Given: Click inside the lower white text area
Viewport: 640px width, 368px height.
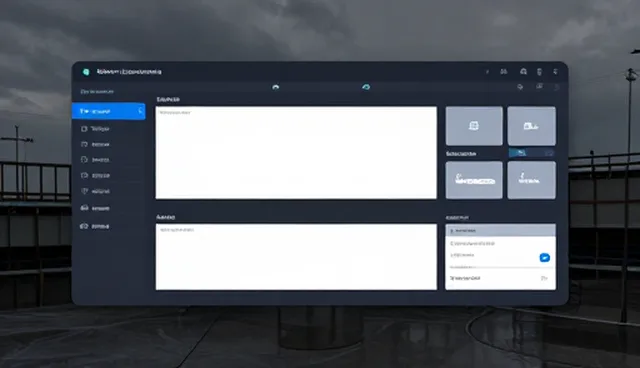Looking at the screenshot, I should [x=296, y=257].
